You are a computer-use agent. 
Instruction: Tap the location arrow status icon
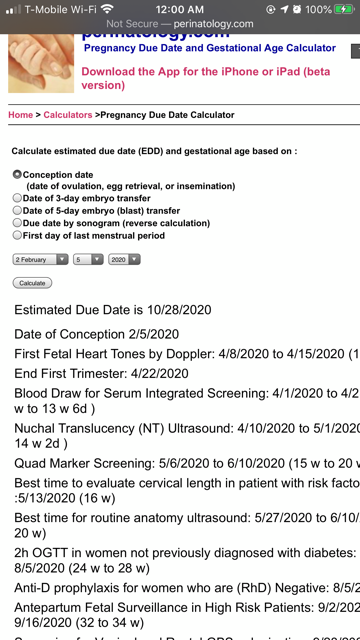point(284,9)
